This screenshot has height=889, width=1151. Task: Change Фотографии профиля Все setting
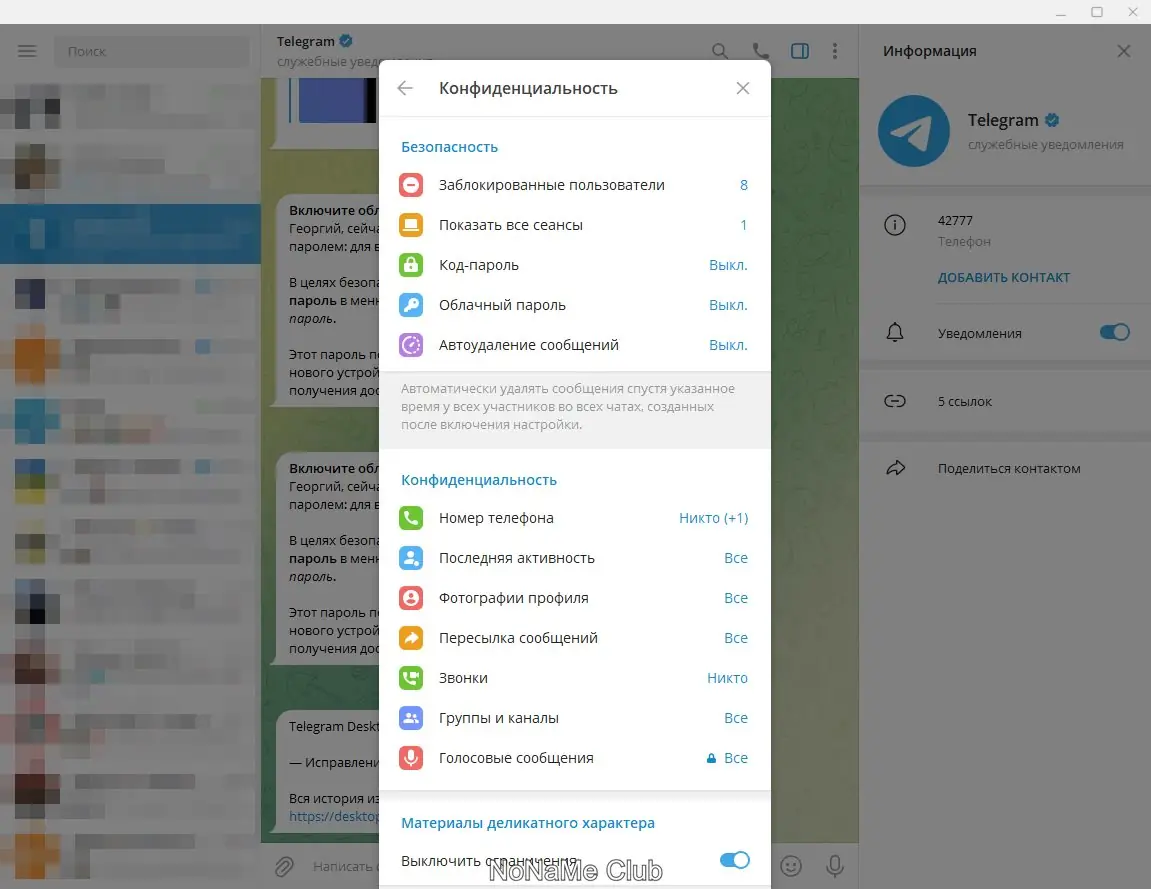coord(736,598)
